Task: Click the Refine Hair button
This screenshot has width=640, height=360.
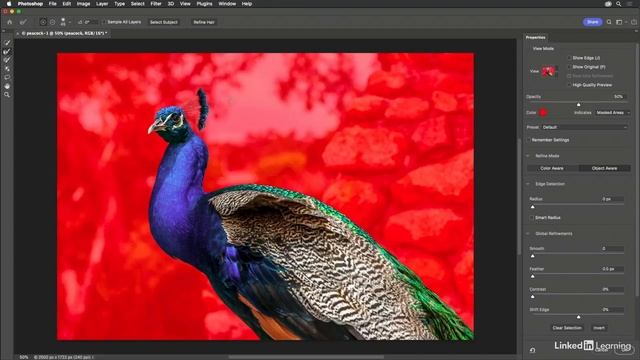Action: pos(204,22)
